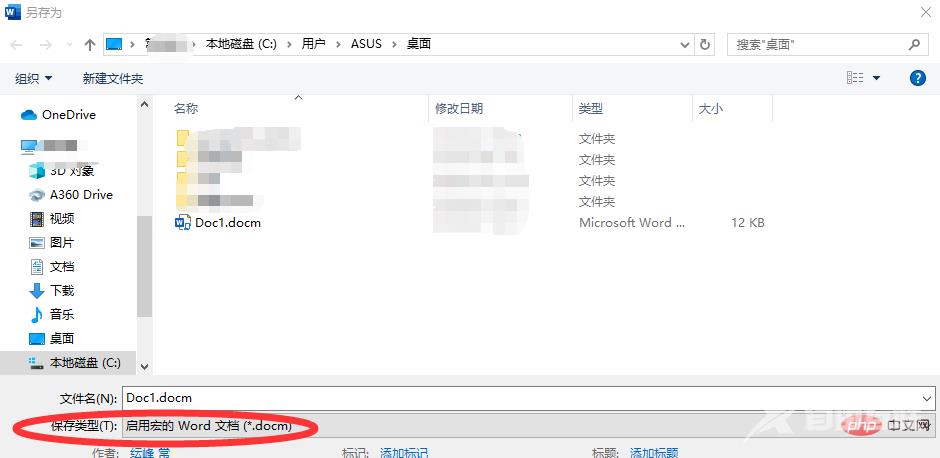Viewport: 940px width, 458px height.
Task: Click the ASUS breadcrumb in address bar
Action: click(365, 45)
